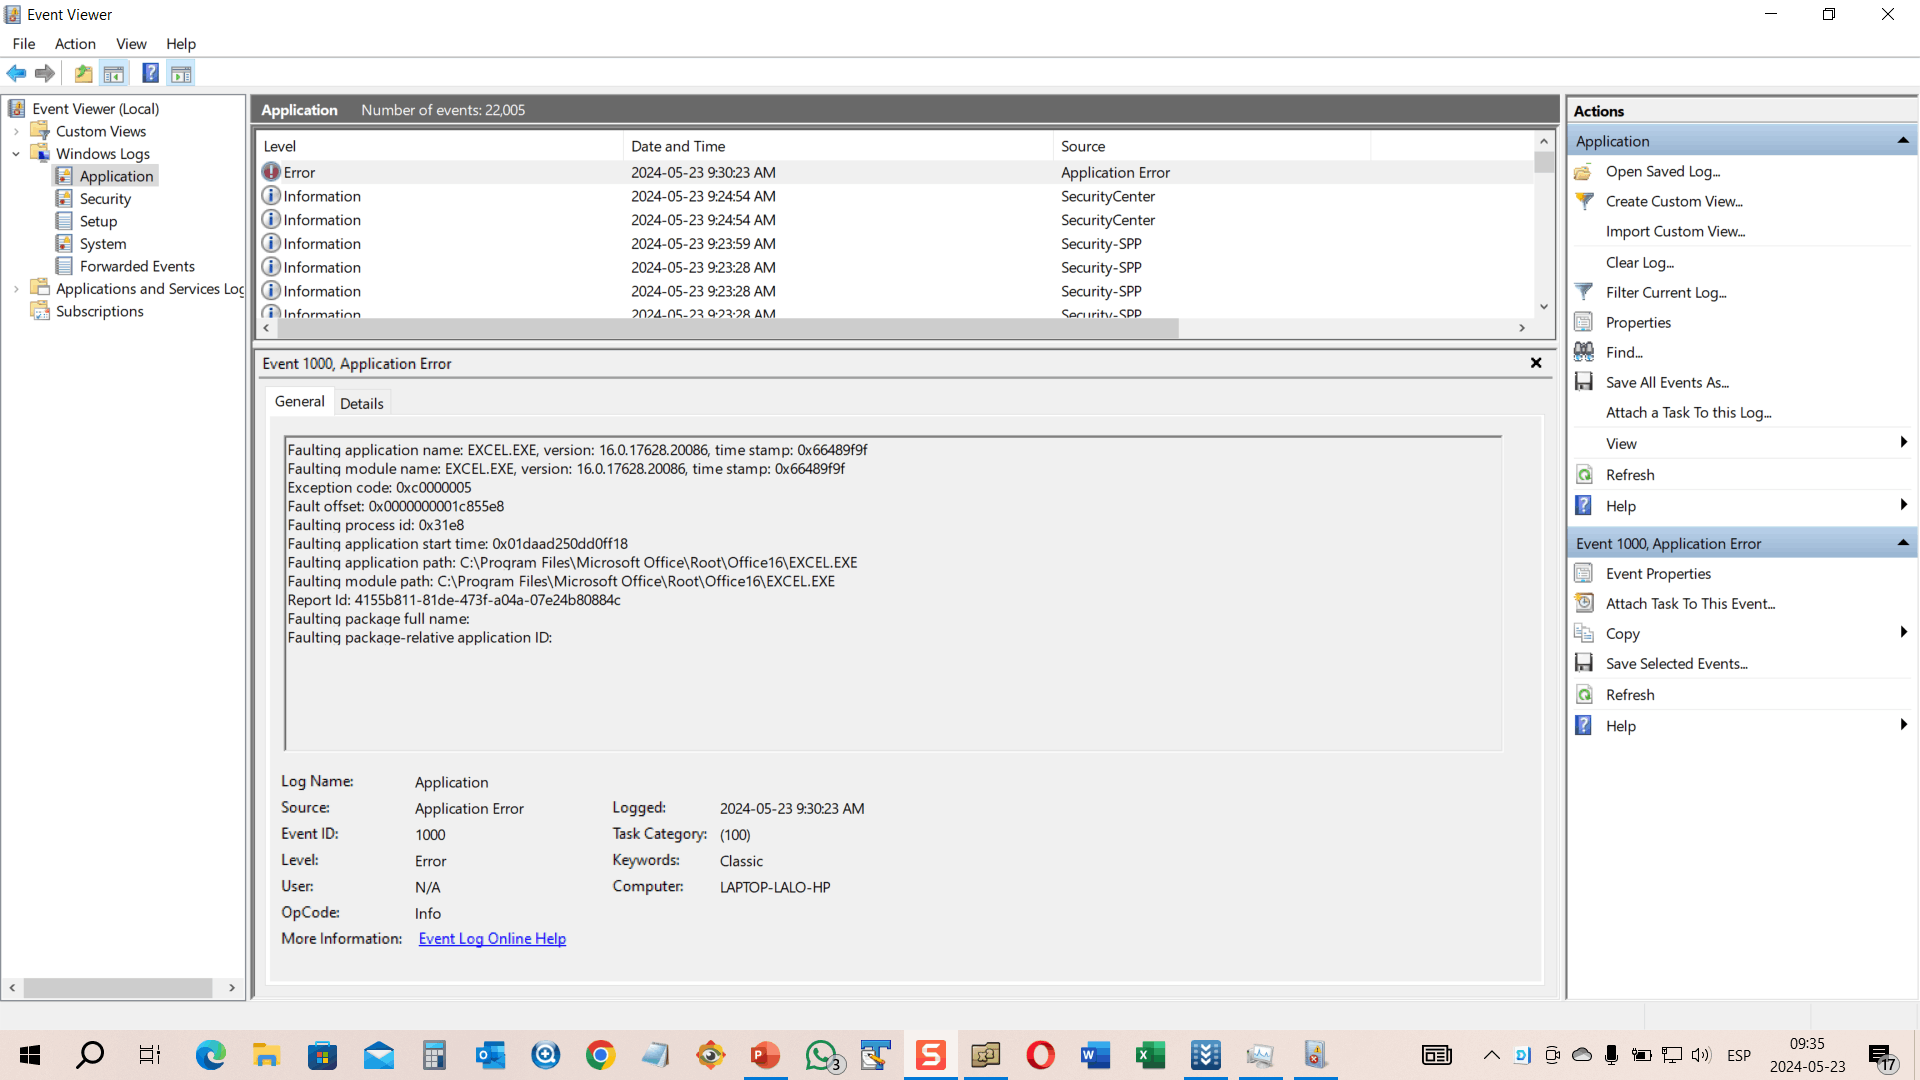Click the Filter Current Log funnel icon

pos(1584,292)
